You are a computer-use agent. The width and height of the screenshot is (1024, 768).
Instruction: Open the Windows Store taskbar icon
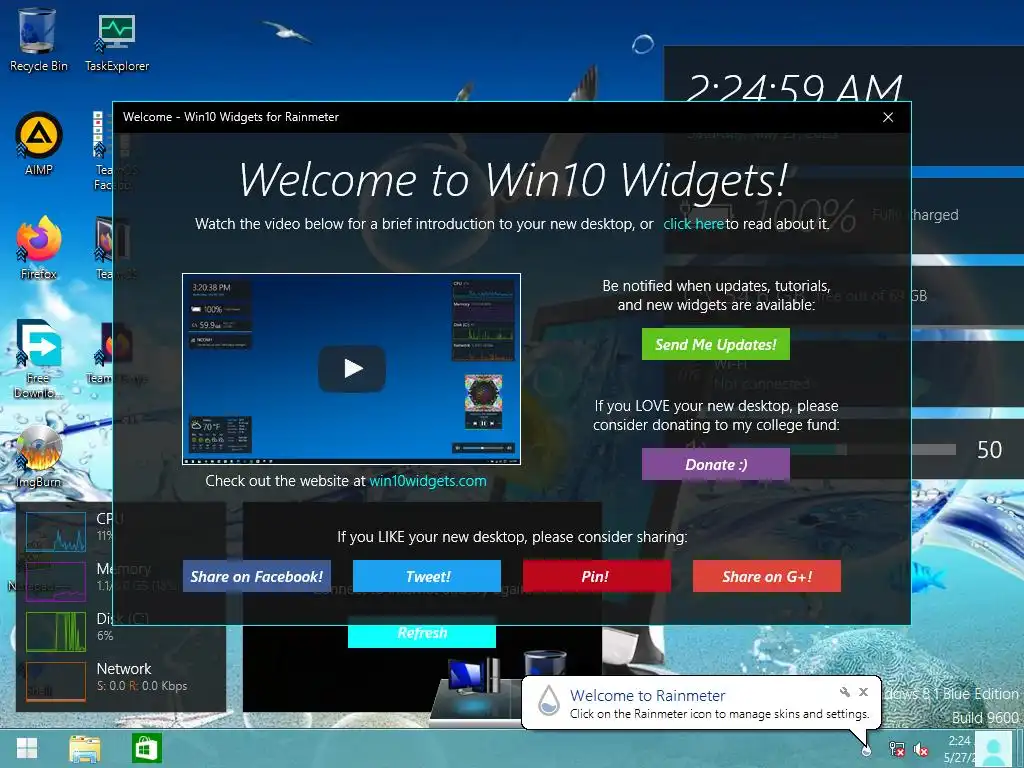[x=146, y=748]
